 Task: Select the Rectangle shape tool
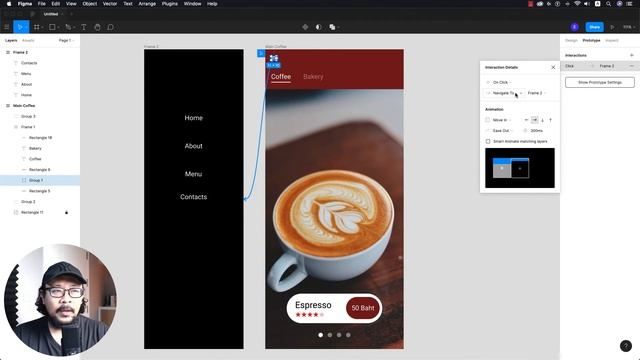click(x=52, y=27)
